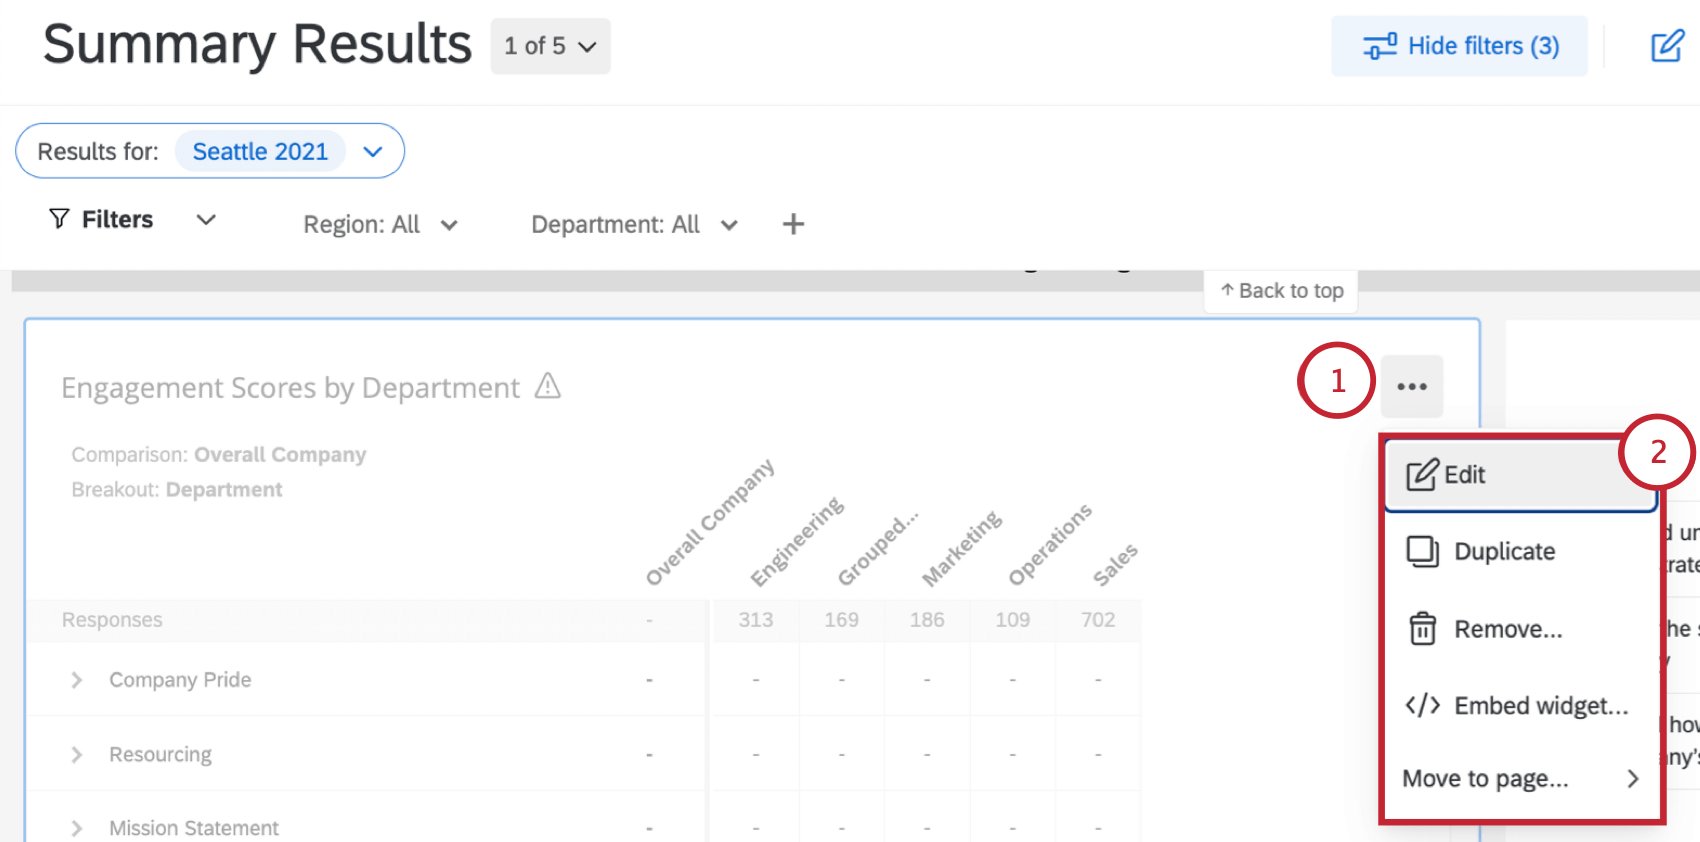Open the page selector 1 of 5
Image resolution: width=1700 pixels, height=842 pixels.
[550, 46]
